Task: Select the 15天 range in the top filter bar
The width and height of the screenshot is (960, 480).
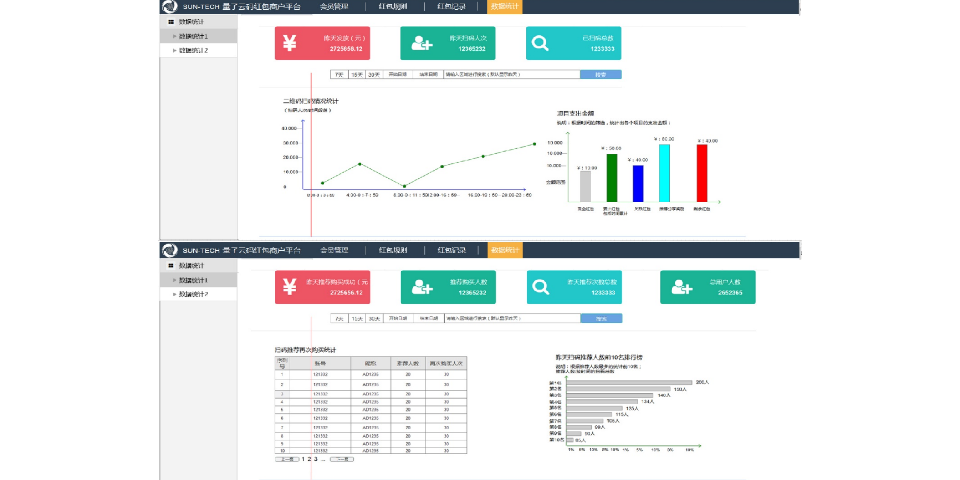Action: pos(357,74)
